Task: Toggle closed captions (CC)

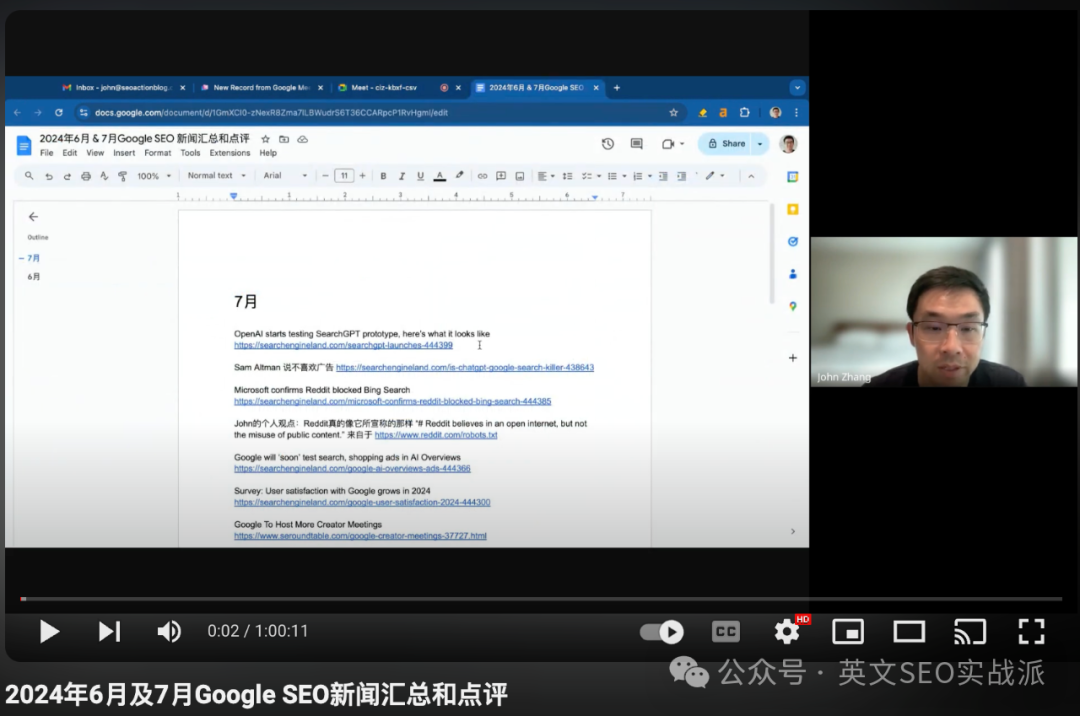Action: [x=725, y=631]
